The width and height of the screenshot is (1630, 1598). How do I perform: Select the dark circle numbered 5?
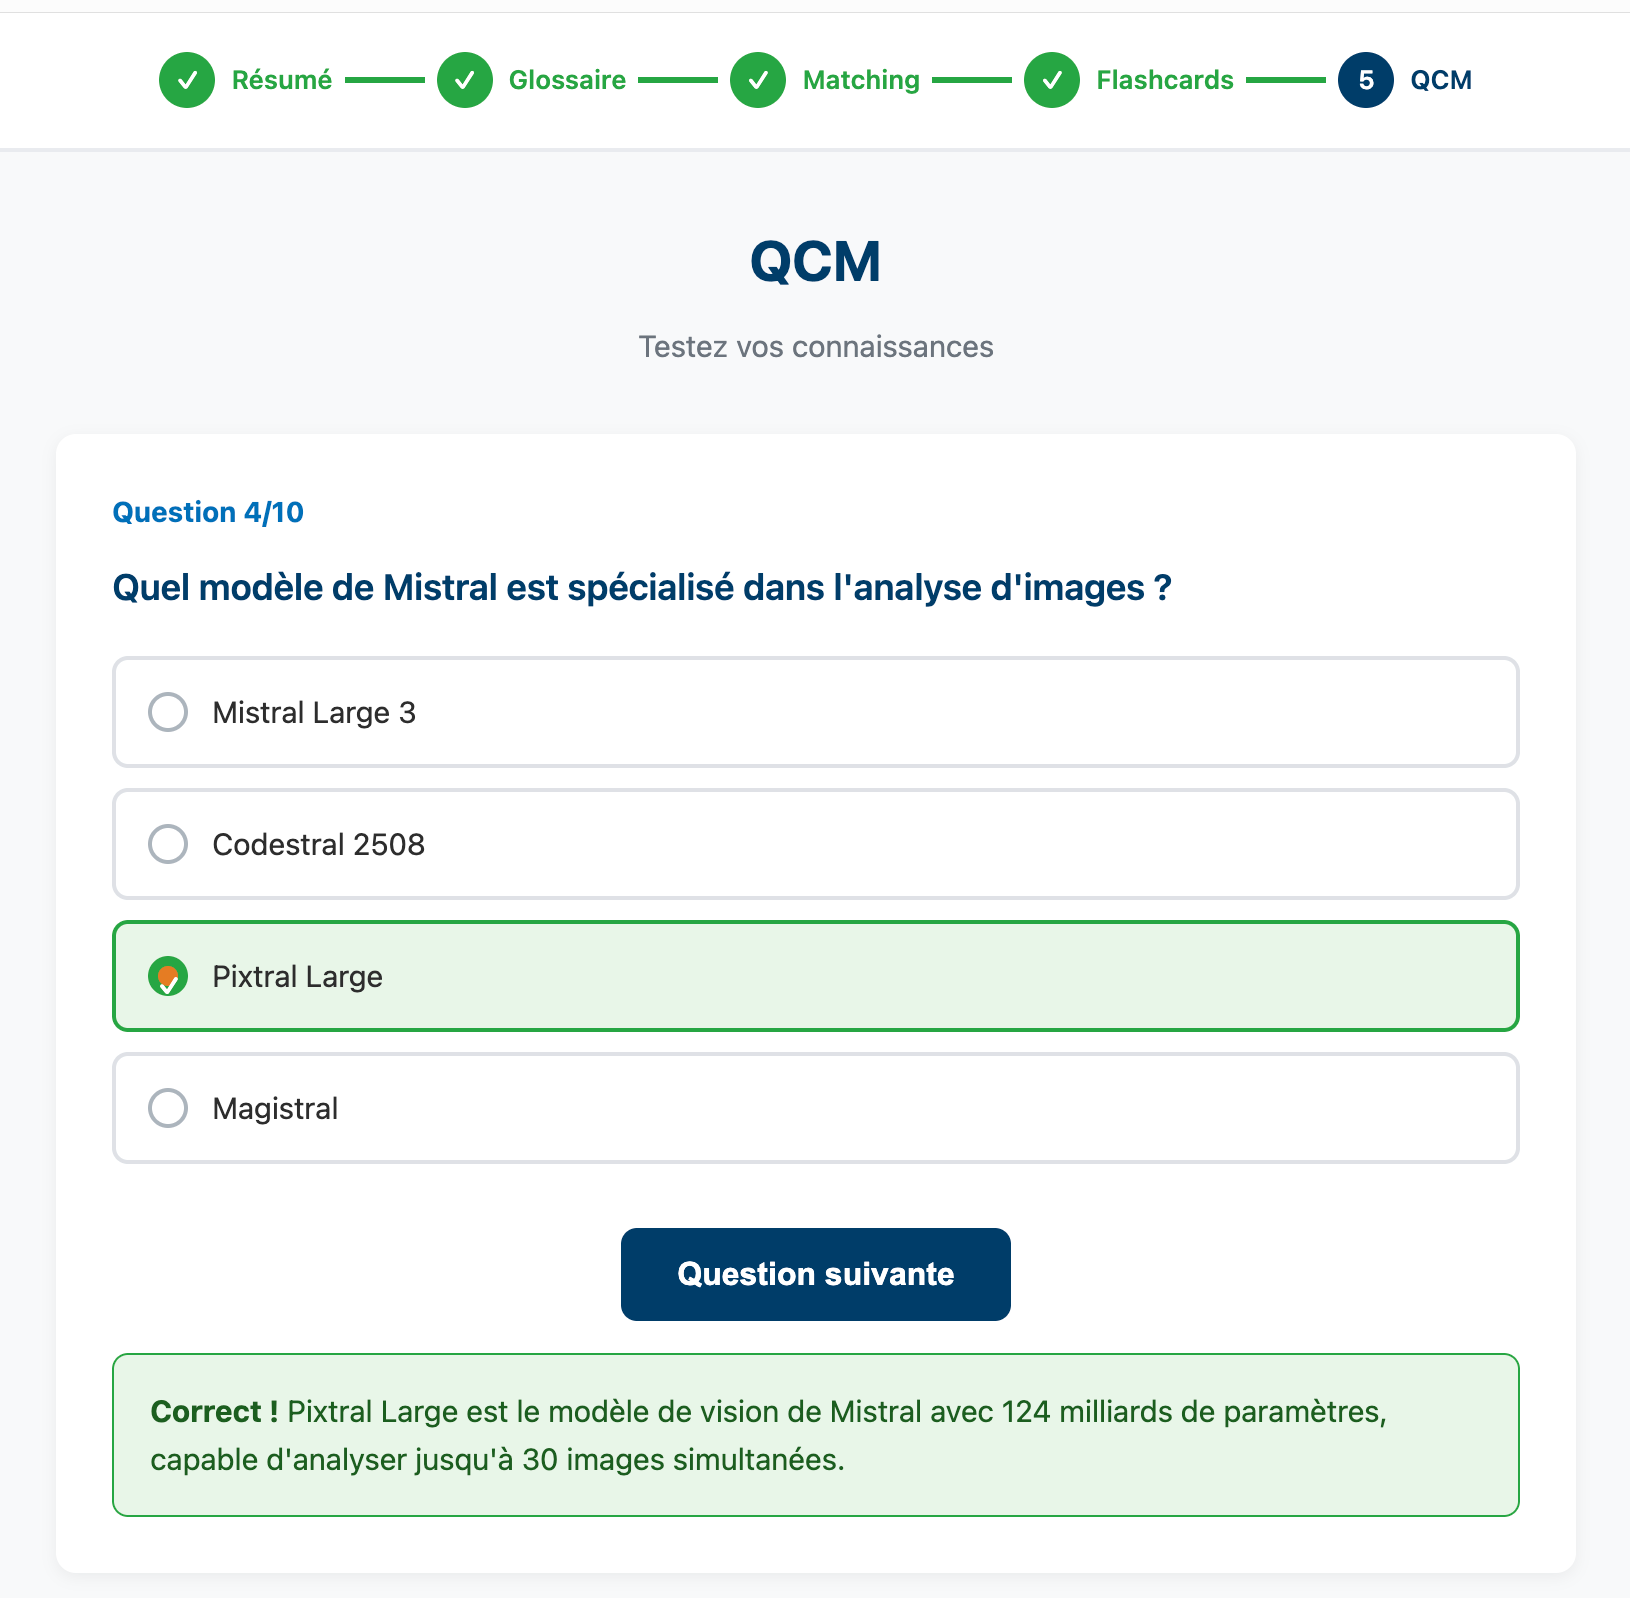tap(1364, 80)
